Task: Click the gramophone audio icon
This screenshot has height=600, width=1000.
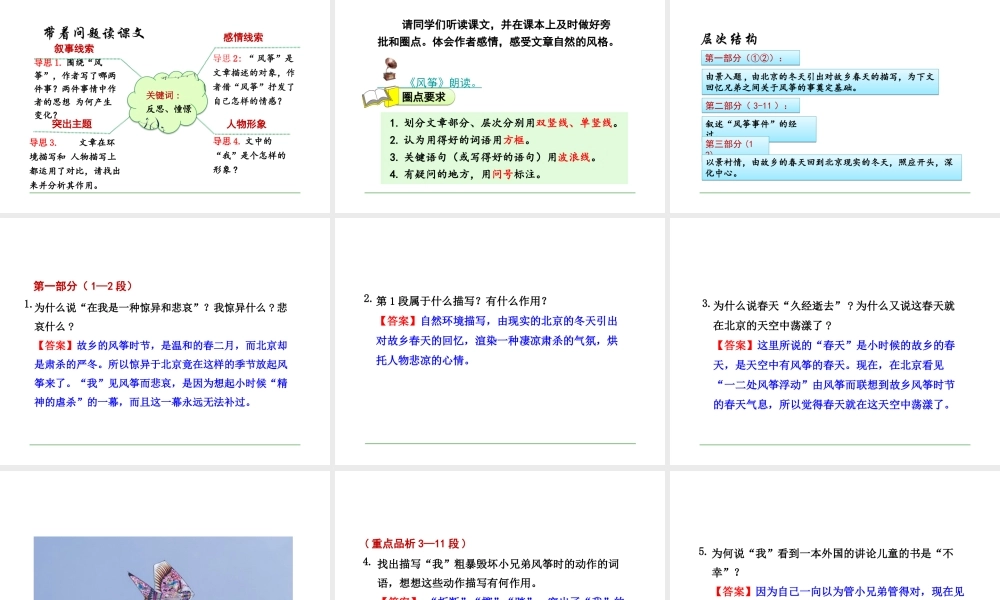Action: [x=389, y=70]
